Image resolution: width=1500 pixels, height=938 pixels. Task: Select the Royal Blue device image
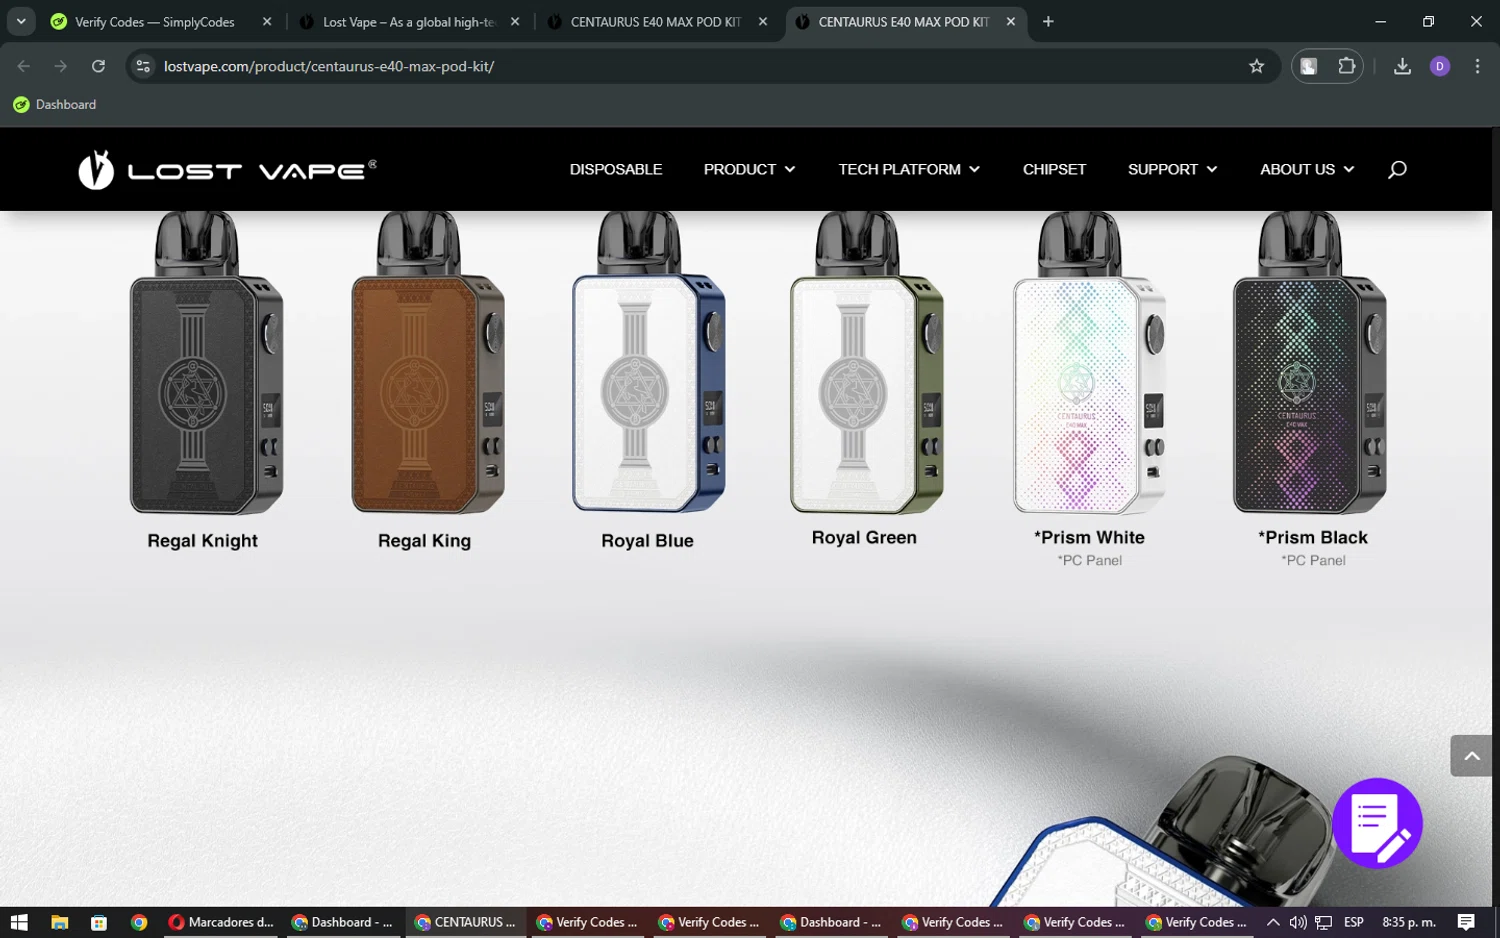pos(648,363)
